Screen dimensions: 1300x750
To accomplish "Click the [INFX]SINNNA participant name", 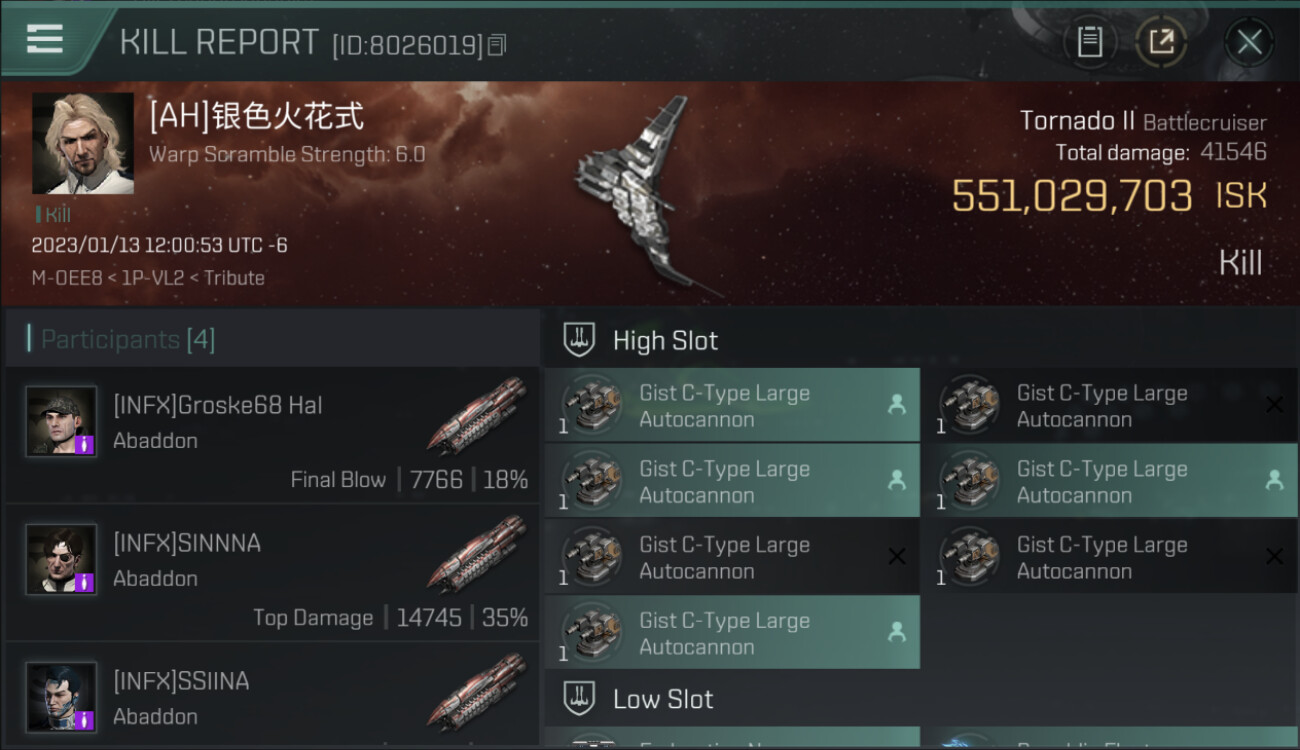I will 187,543.
